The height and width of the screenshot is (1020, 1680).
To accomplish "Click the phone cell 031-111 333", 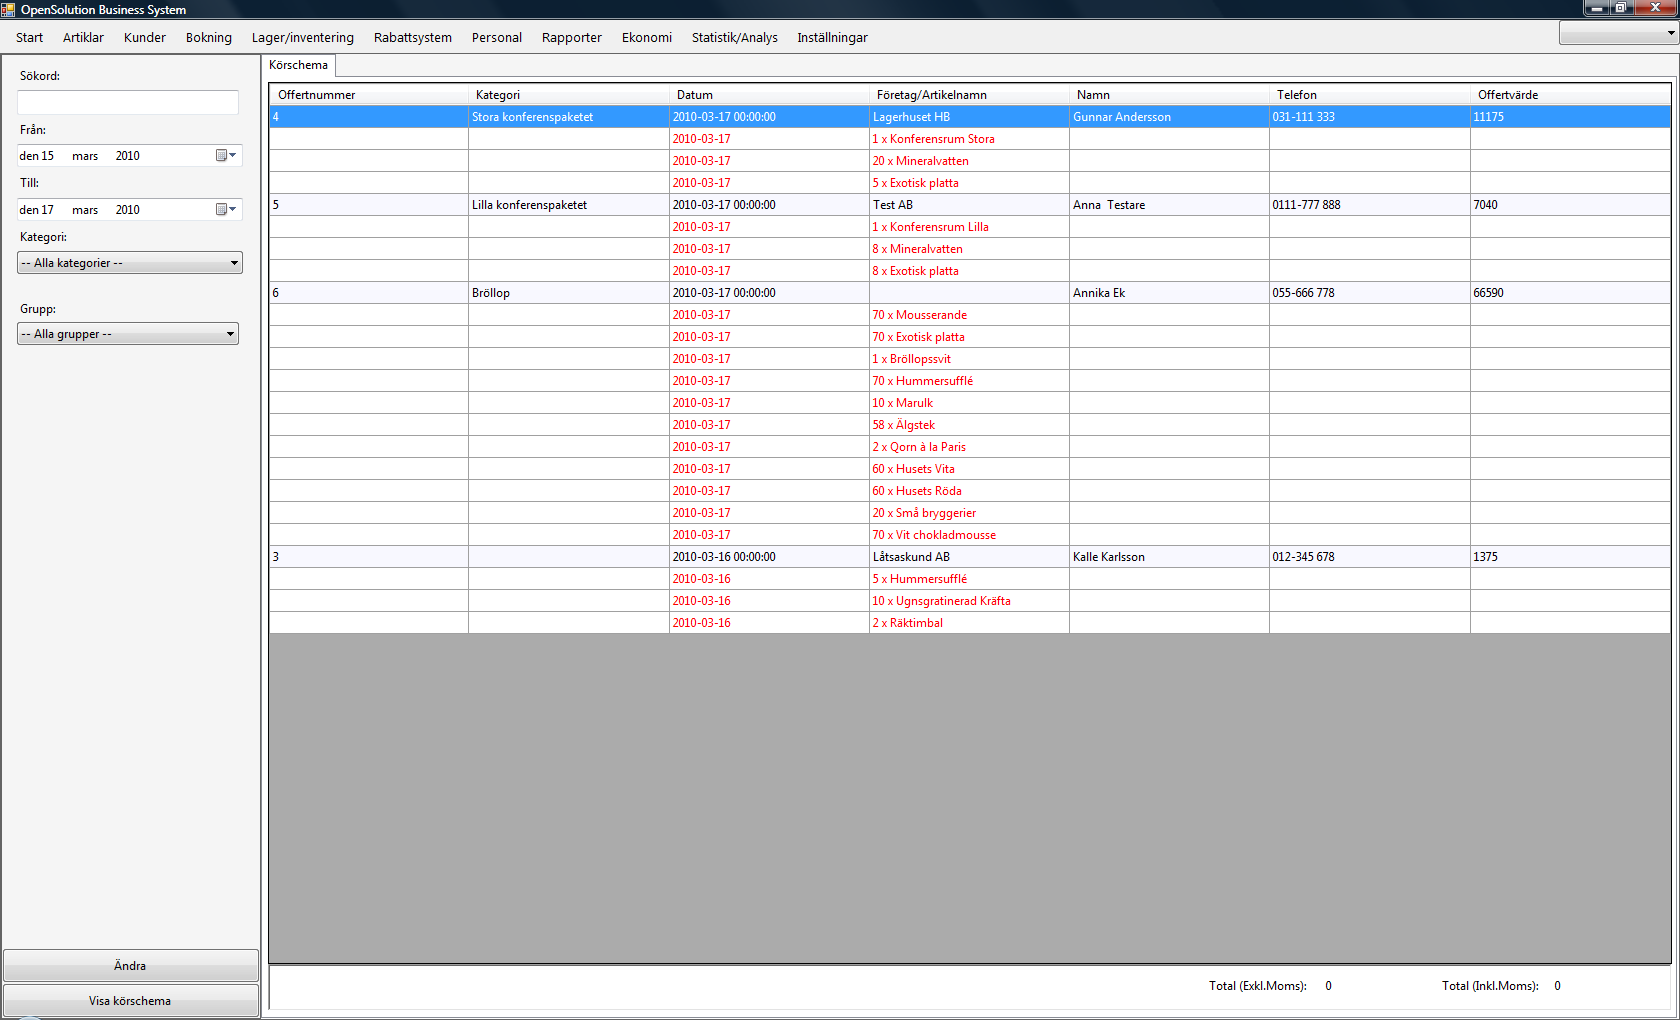I will [x=1369, y=117].
